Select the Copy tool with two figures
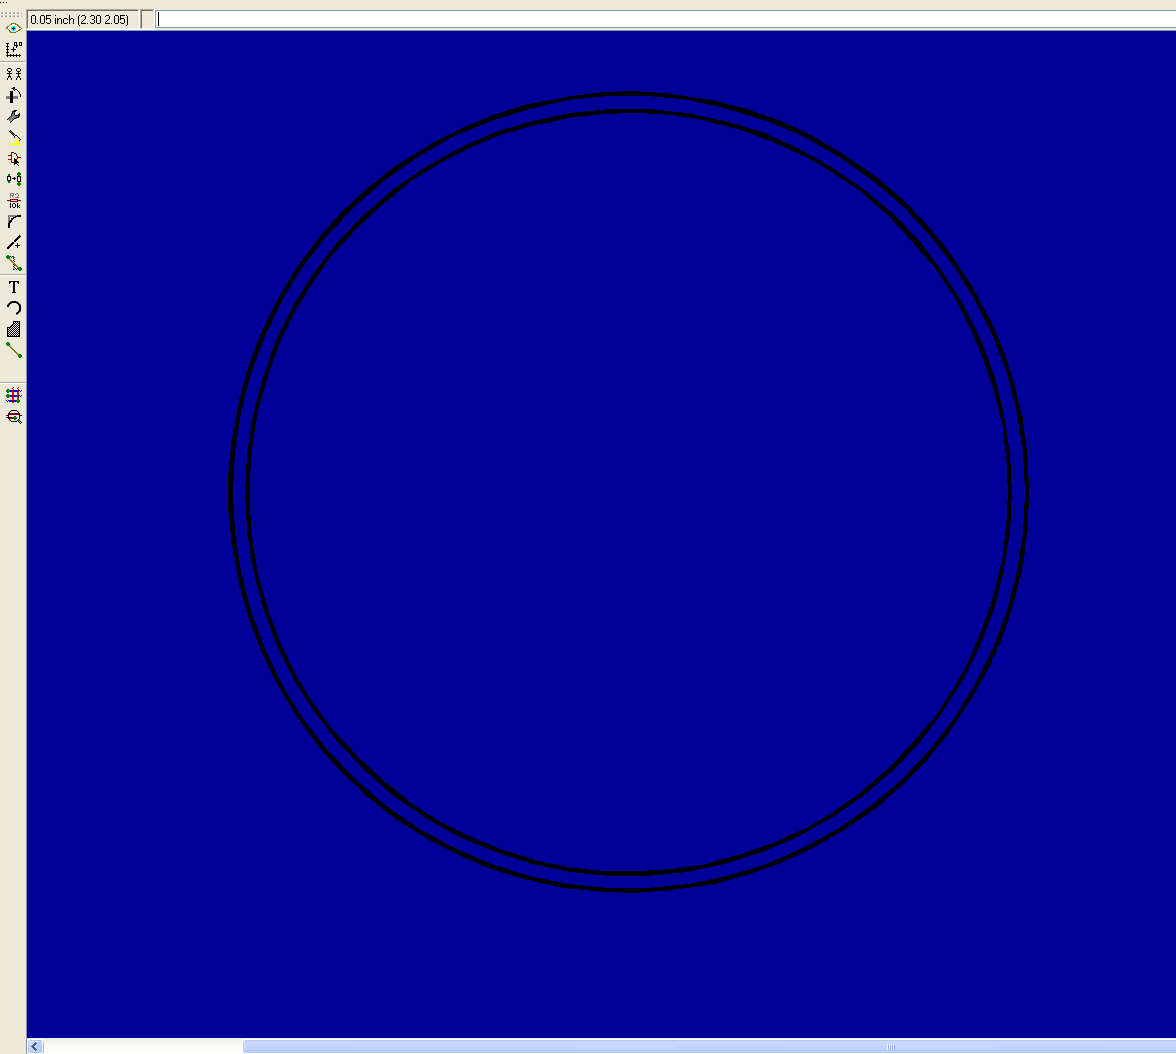Image resolution: width=1176 pixels, height=1054 pixels. click(14, 74)
